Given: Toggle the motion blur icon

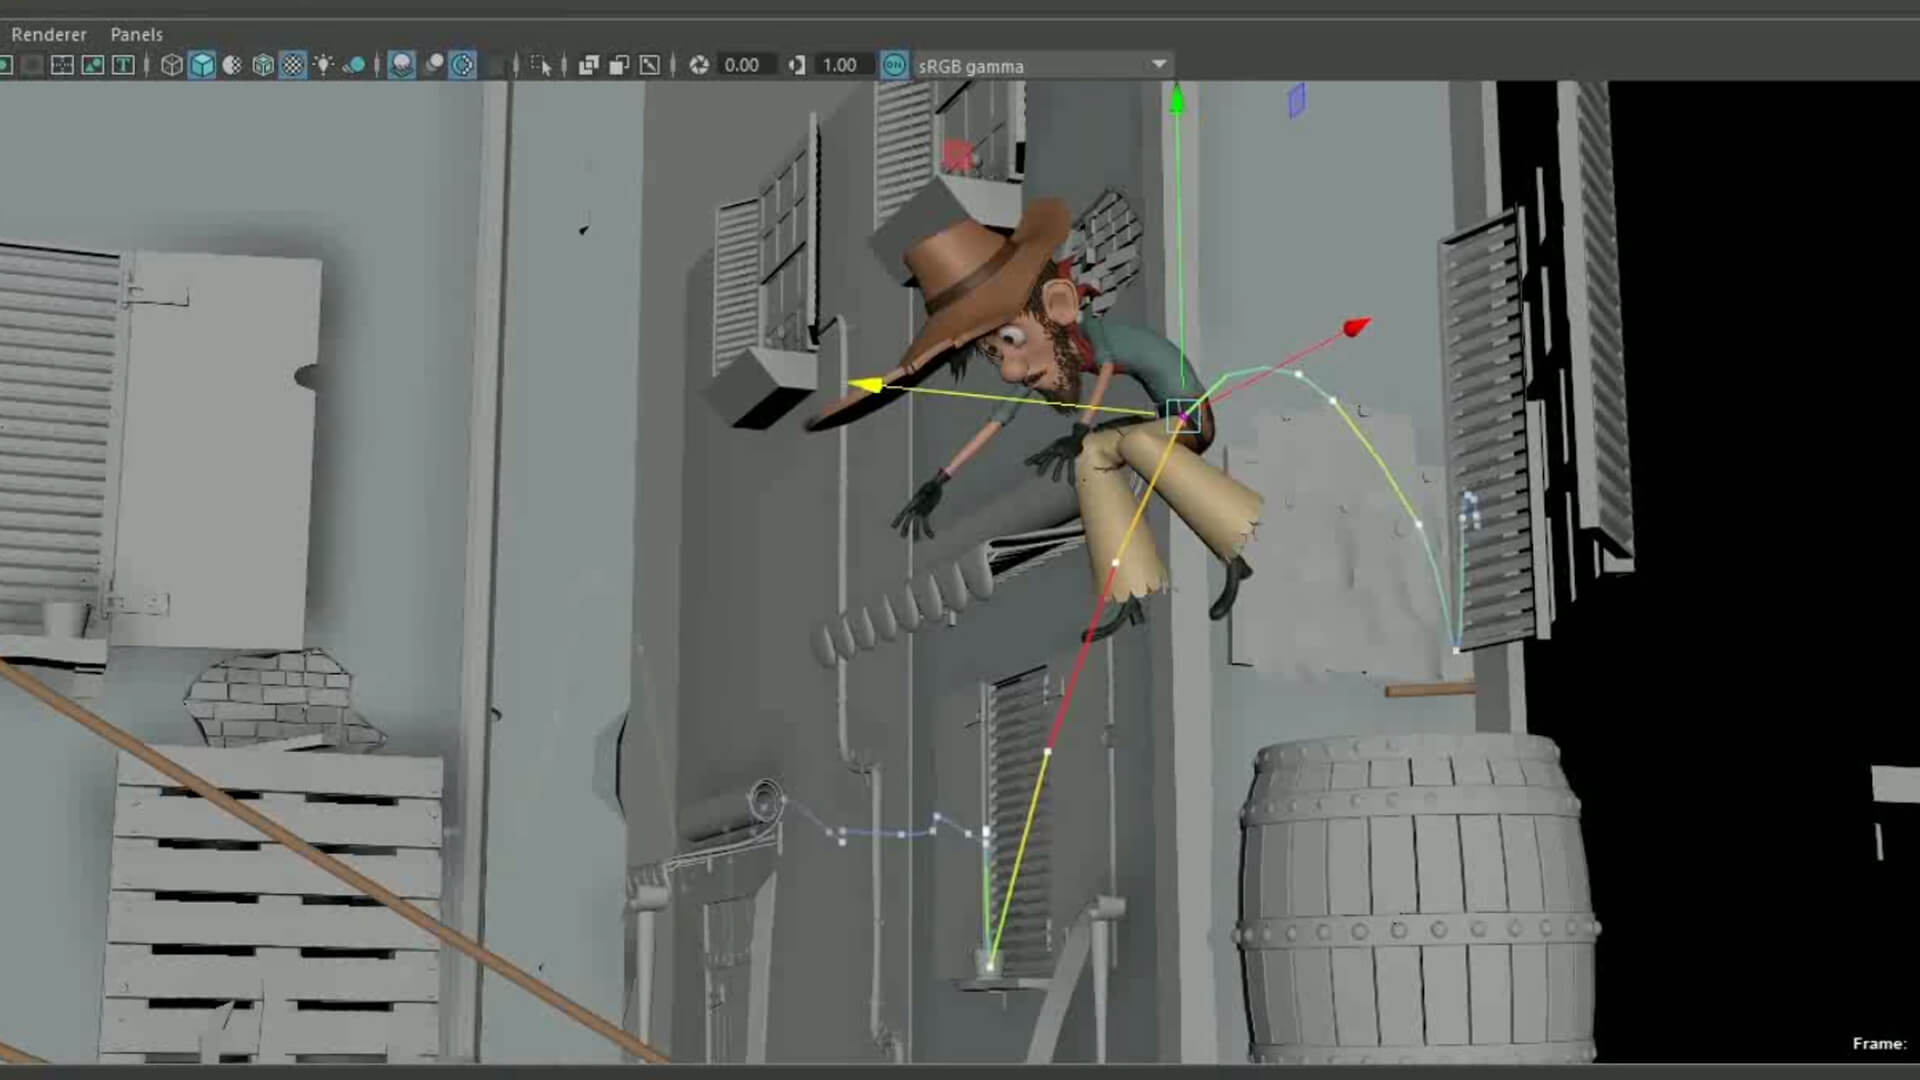Looking at the screenshot, I should tap(434, 65).
